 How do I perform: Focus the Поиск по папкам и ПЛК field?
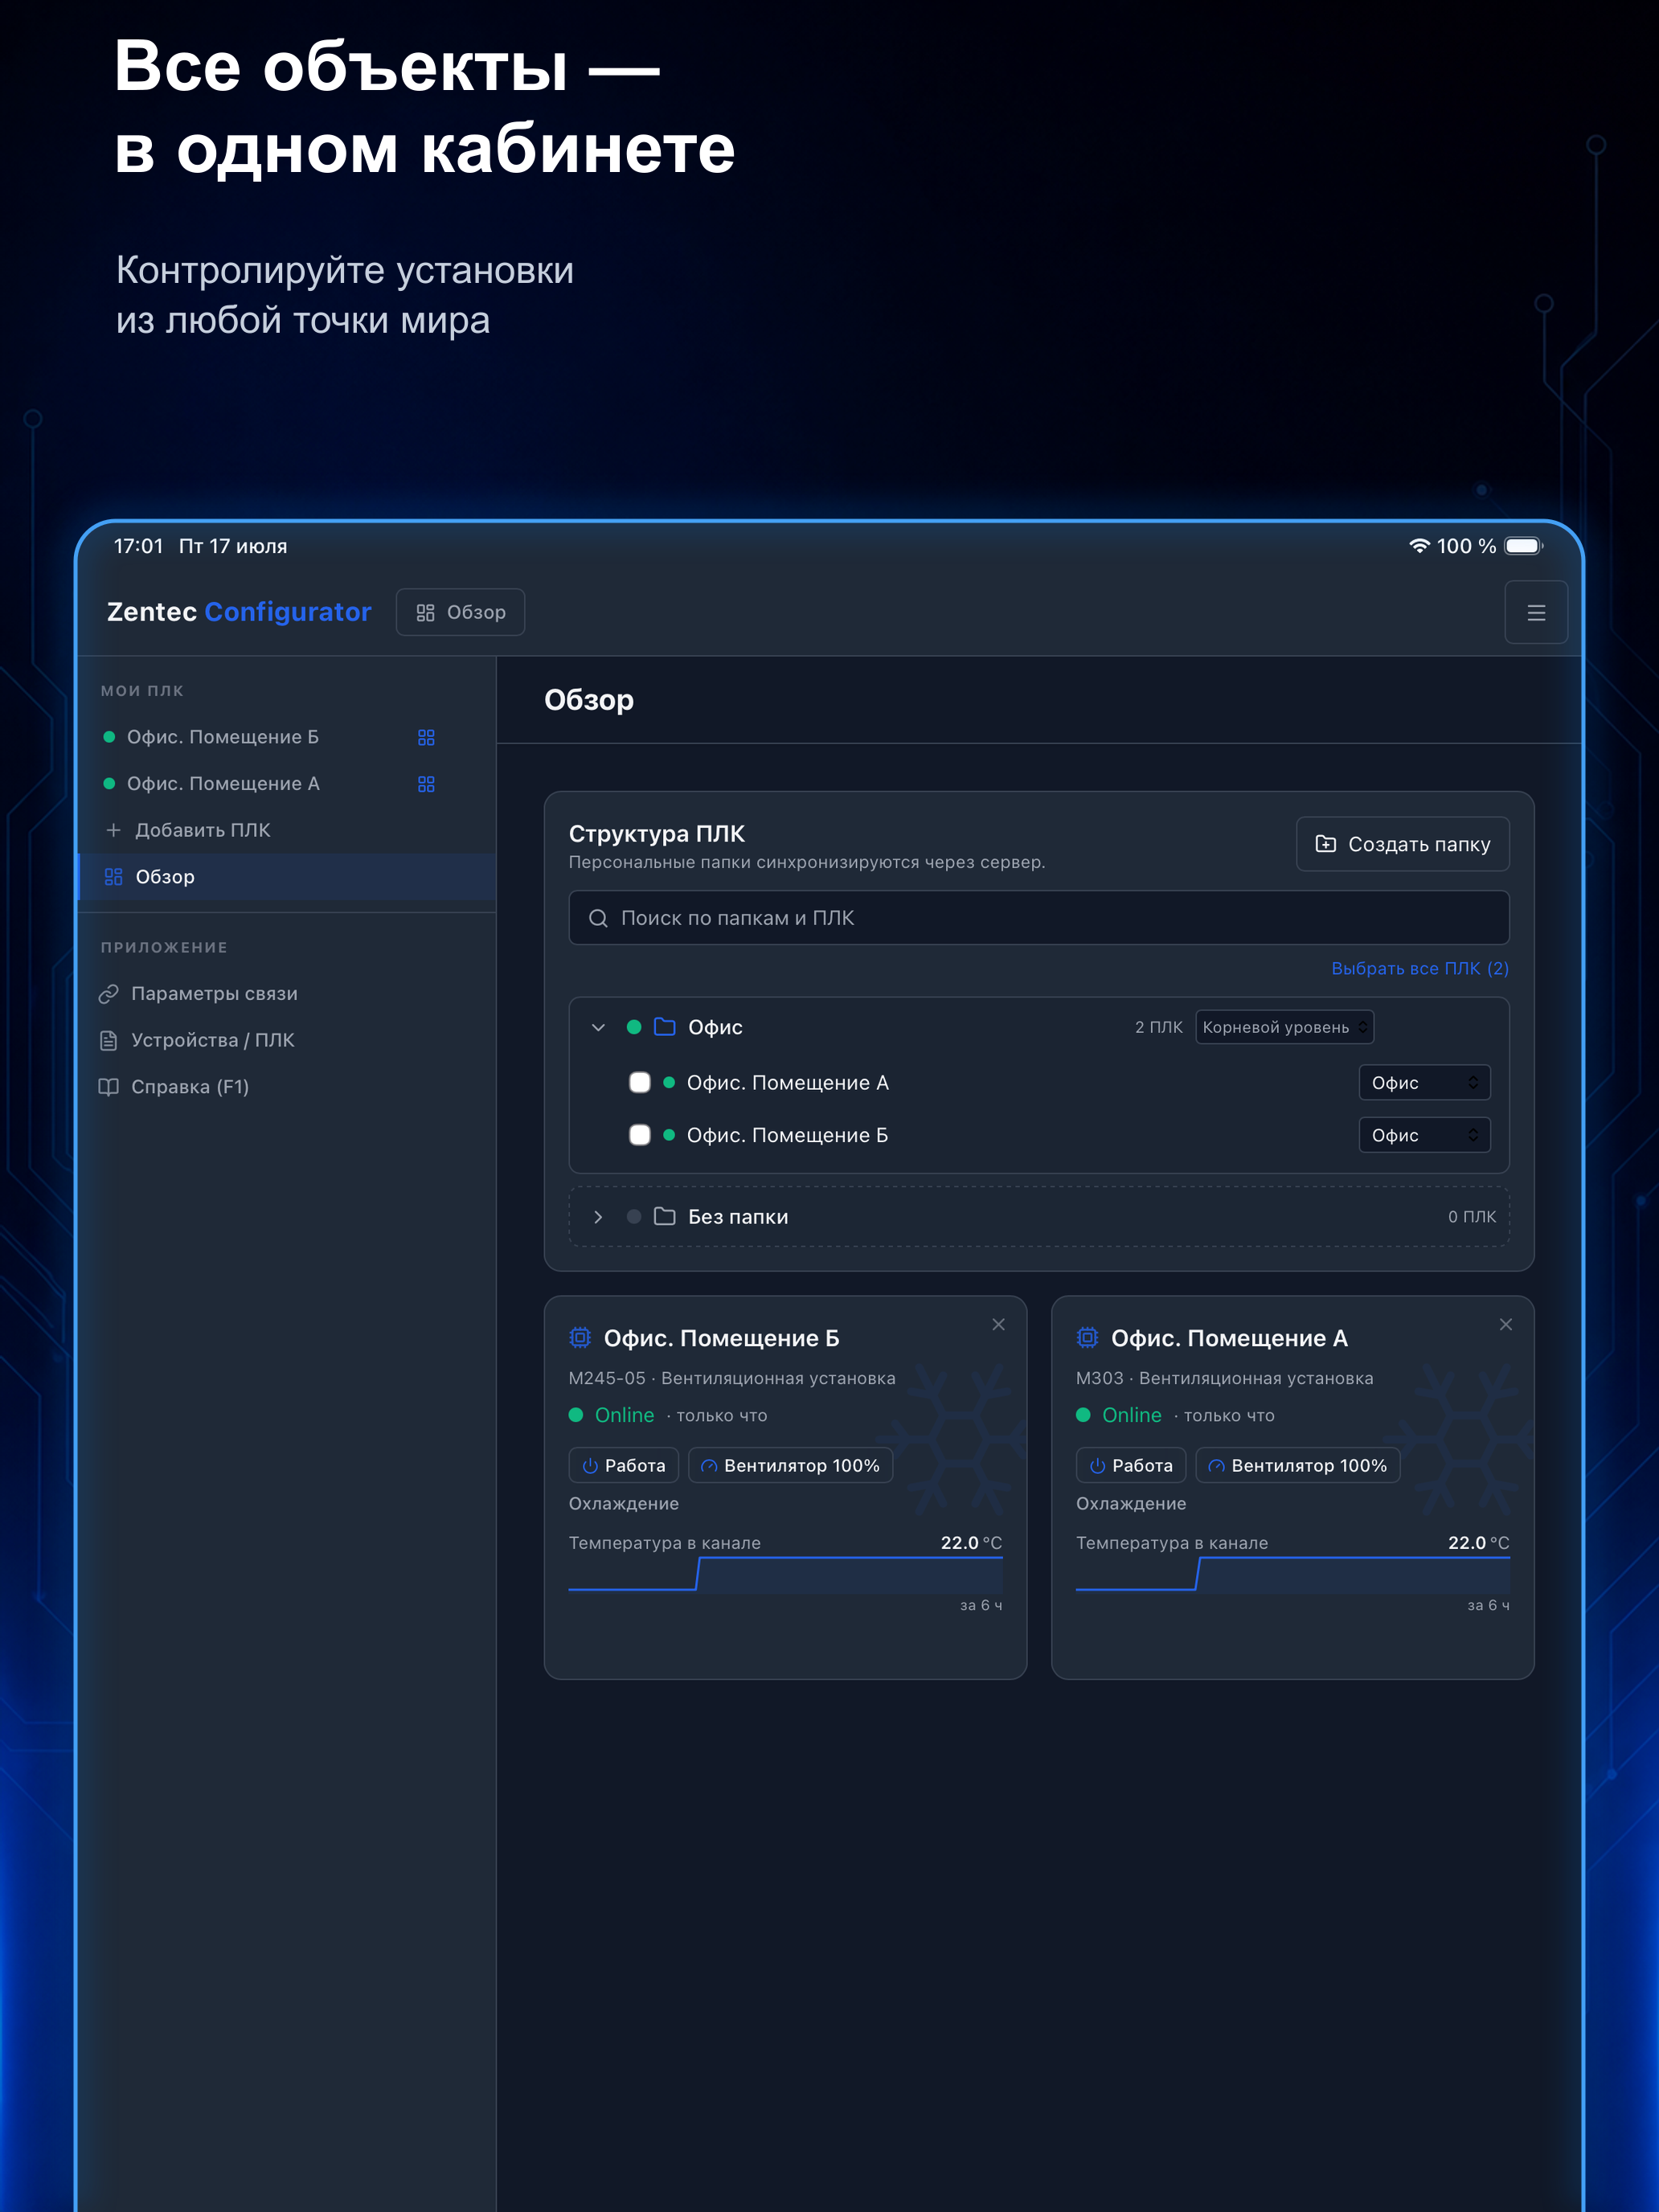point(1038,918)
